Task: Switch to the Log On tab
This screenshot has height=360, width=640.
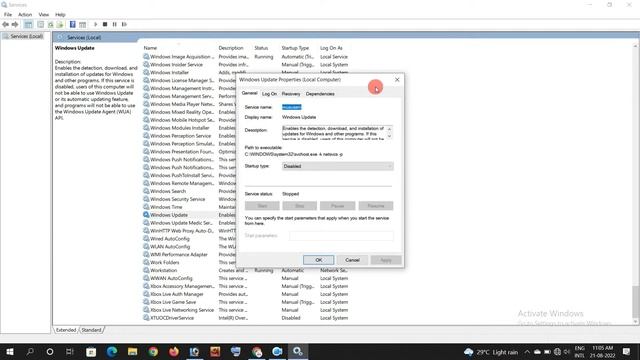Action: [269, 94]
